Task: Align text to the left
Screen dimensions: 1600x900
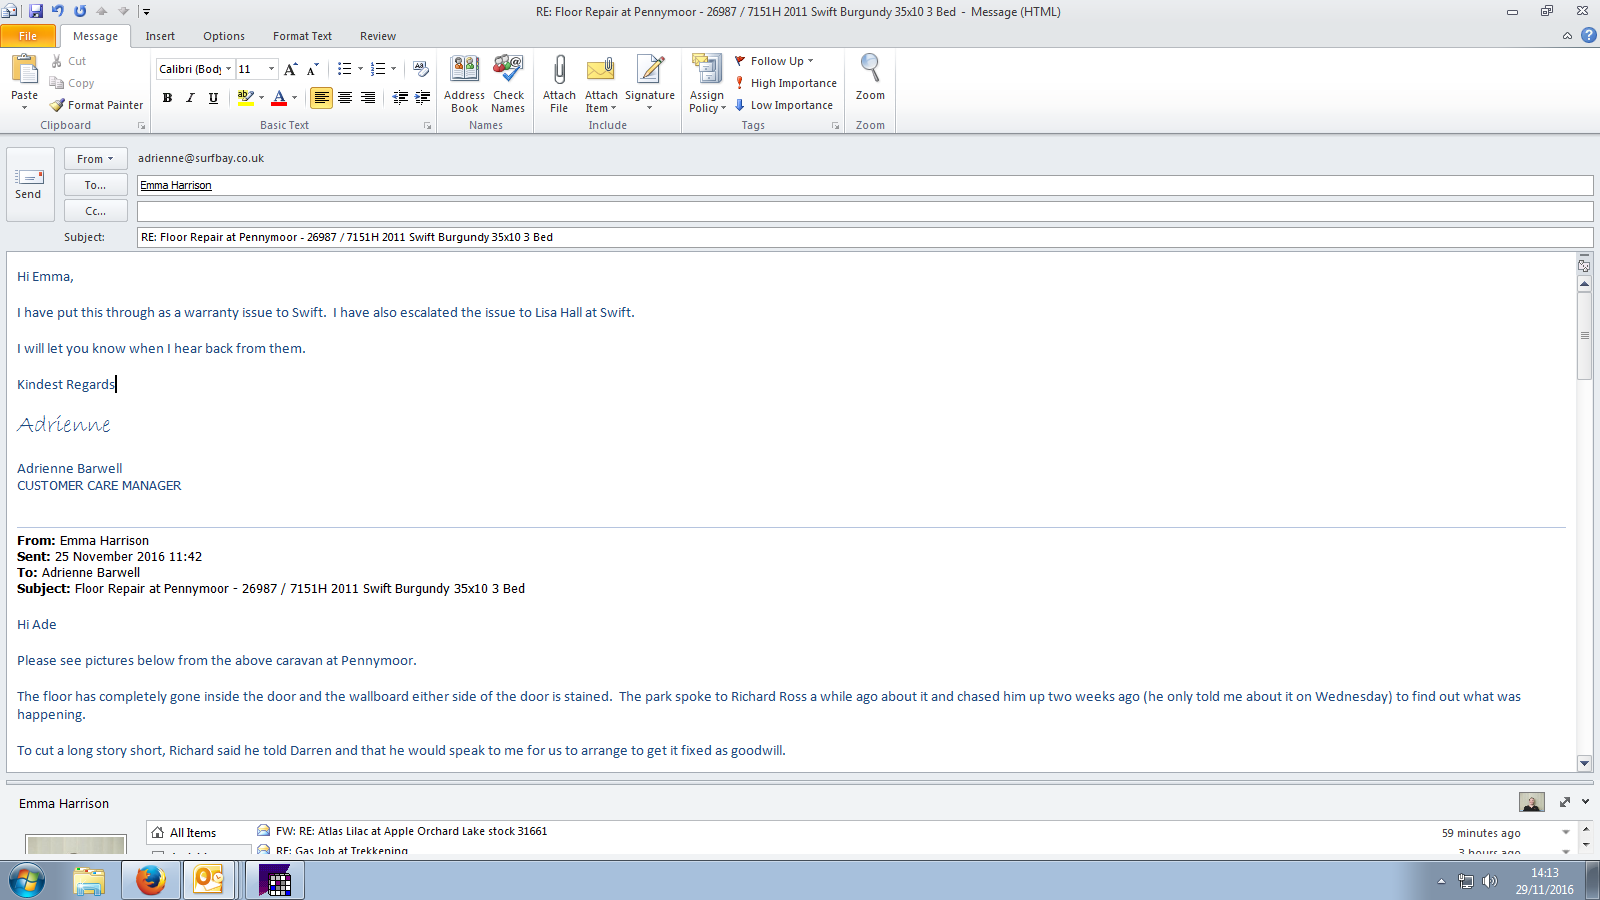Action: click(x=321, y=98)
